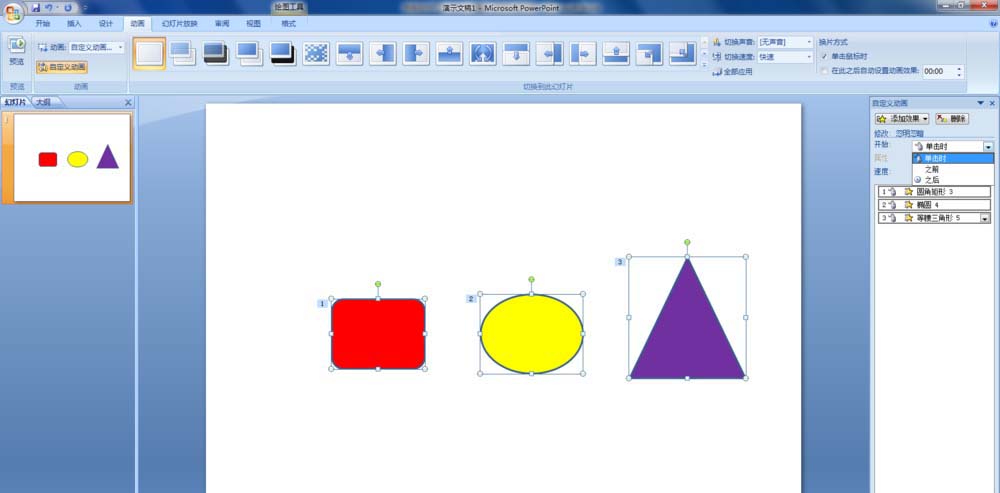1000x493 pixels.
Task: Click the yellow ellipse shape
Action: 531,334
